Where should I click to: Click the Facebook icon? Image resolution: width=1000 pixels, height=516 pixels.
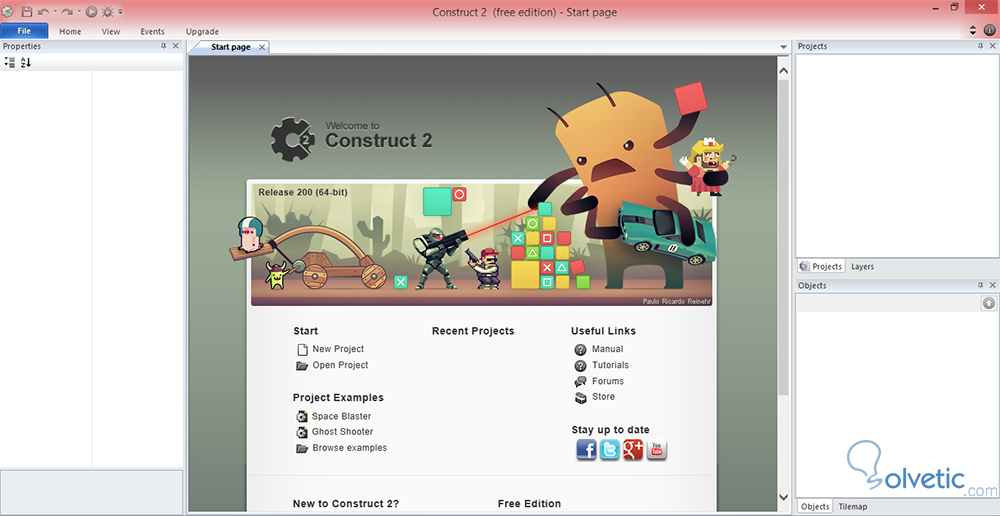click(x=586, y=450)
